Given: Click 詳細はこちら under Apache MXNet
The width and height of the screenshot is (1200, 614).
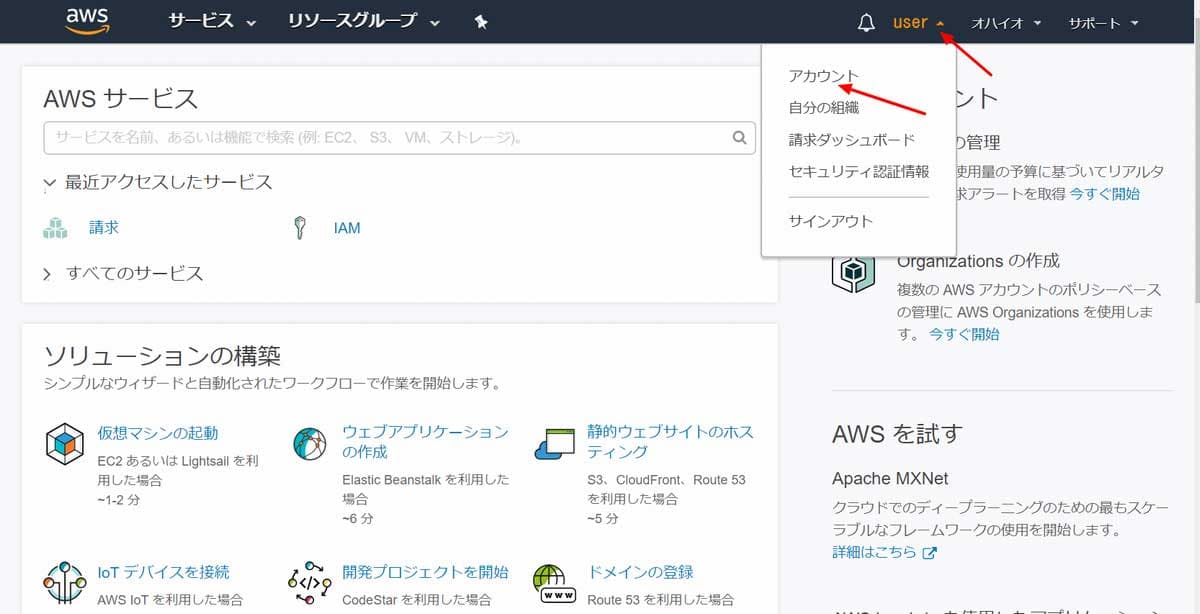Looking at the screenshot, I should tap(875, 553).
